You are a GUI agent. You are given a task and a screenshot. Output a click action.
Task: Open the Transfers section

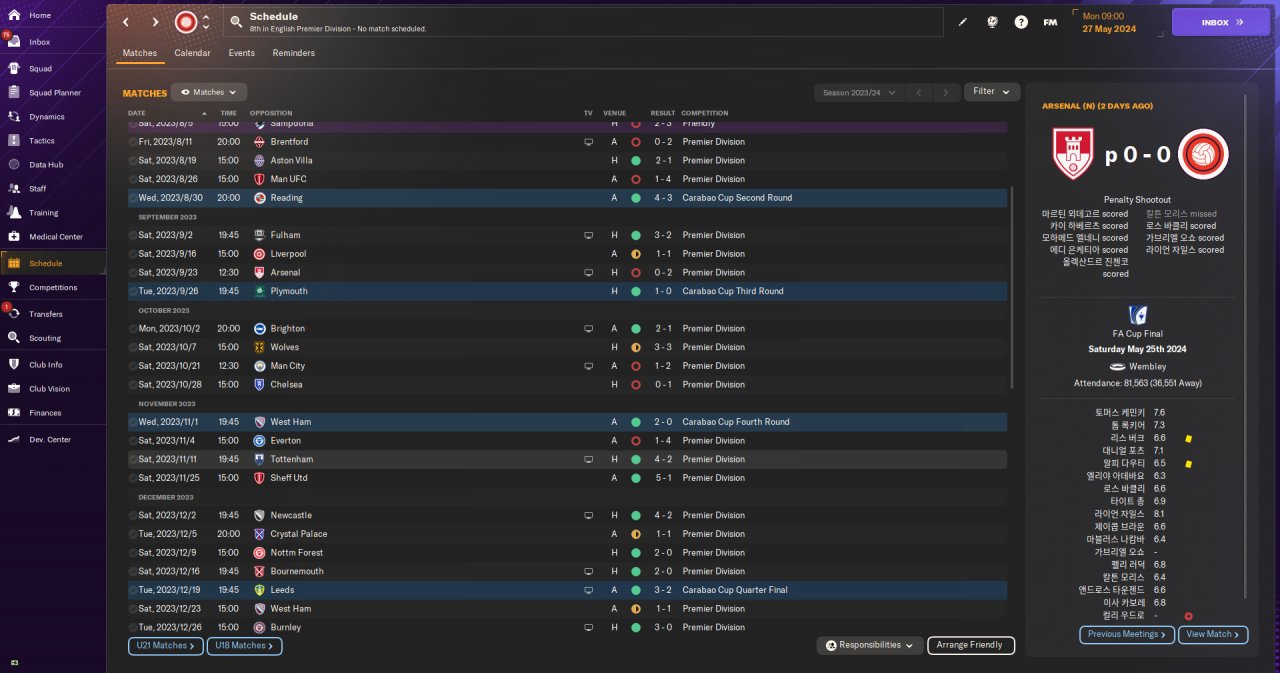click(46, 314)
